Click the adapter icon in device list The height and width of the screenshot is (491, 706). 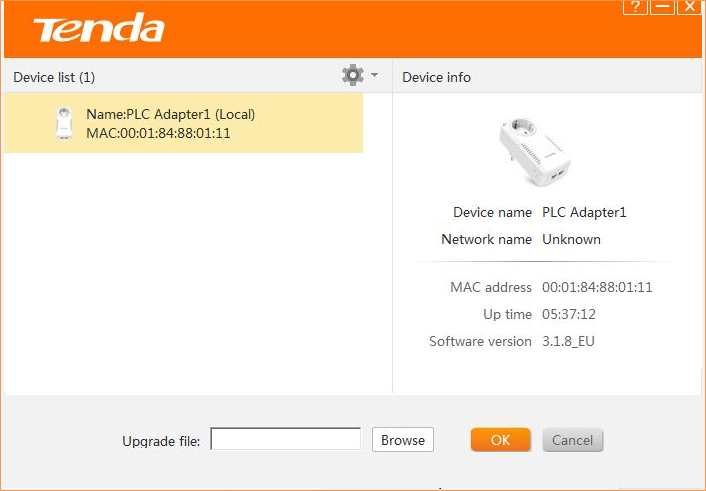(63, 123)
